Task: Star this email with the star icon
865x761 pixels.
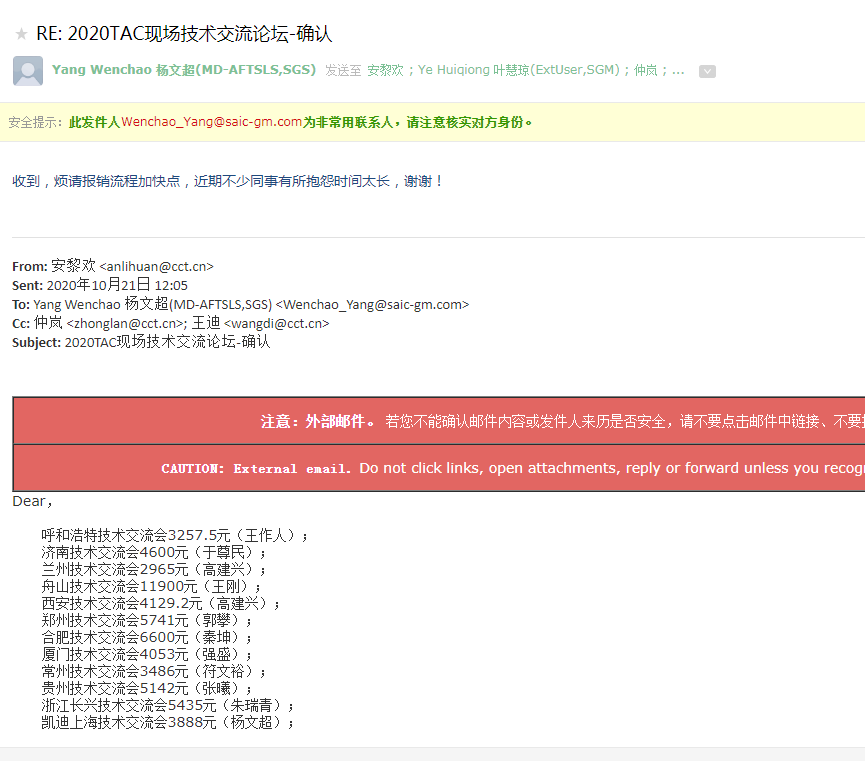Action: pos(21,34)
